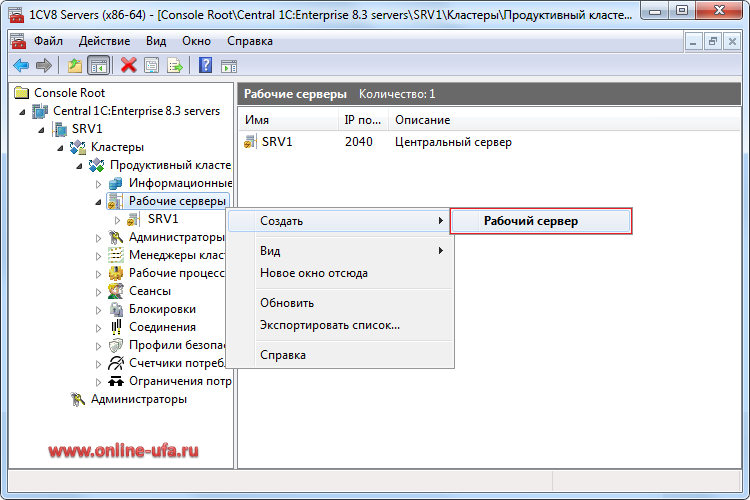Expand the Сеансы node

98,292
